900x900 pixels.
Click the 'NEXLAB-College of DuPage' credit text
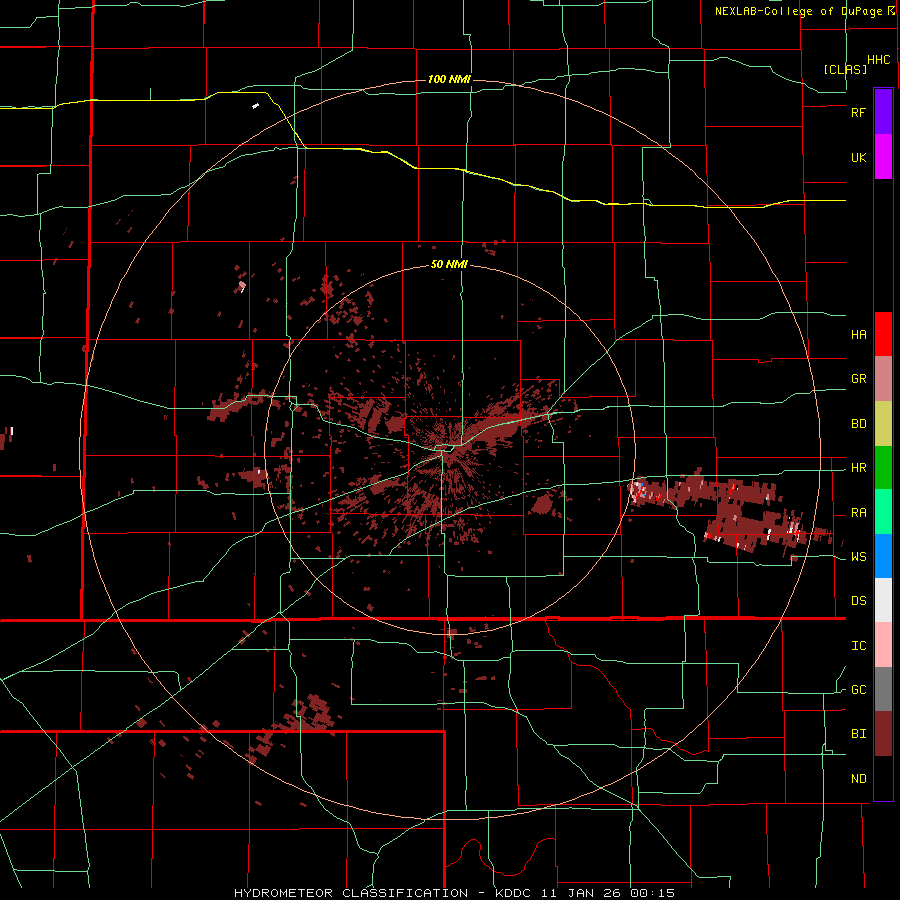point(798,11)
